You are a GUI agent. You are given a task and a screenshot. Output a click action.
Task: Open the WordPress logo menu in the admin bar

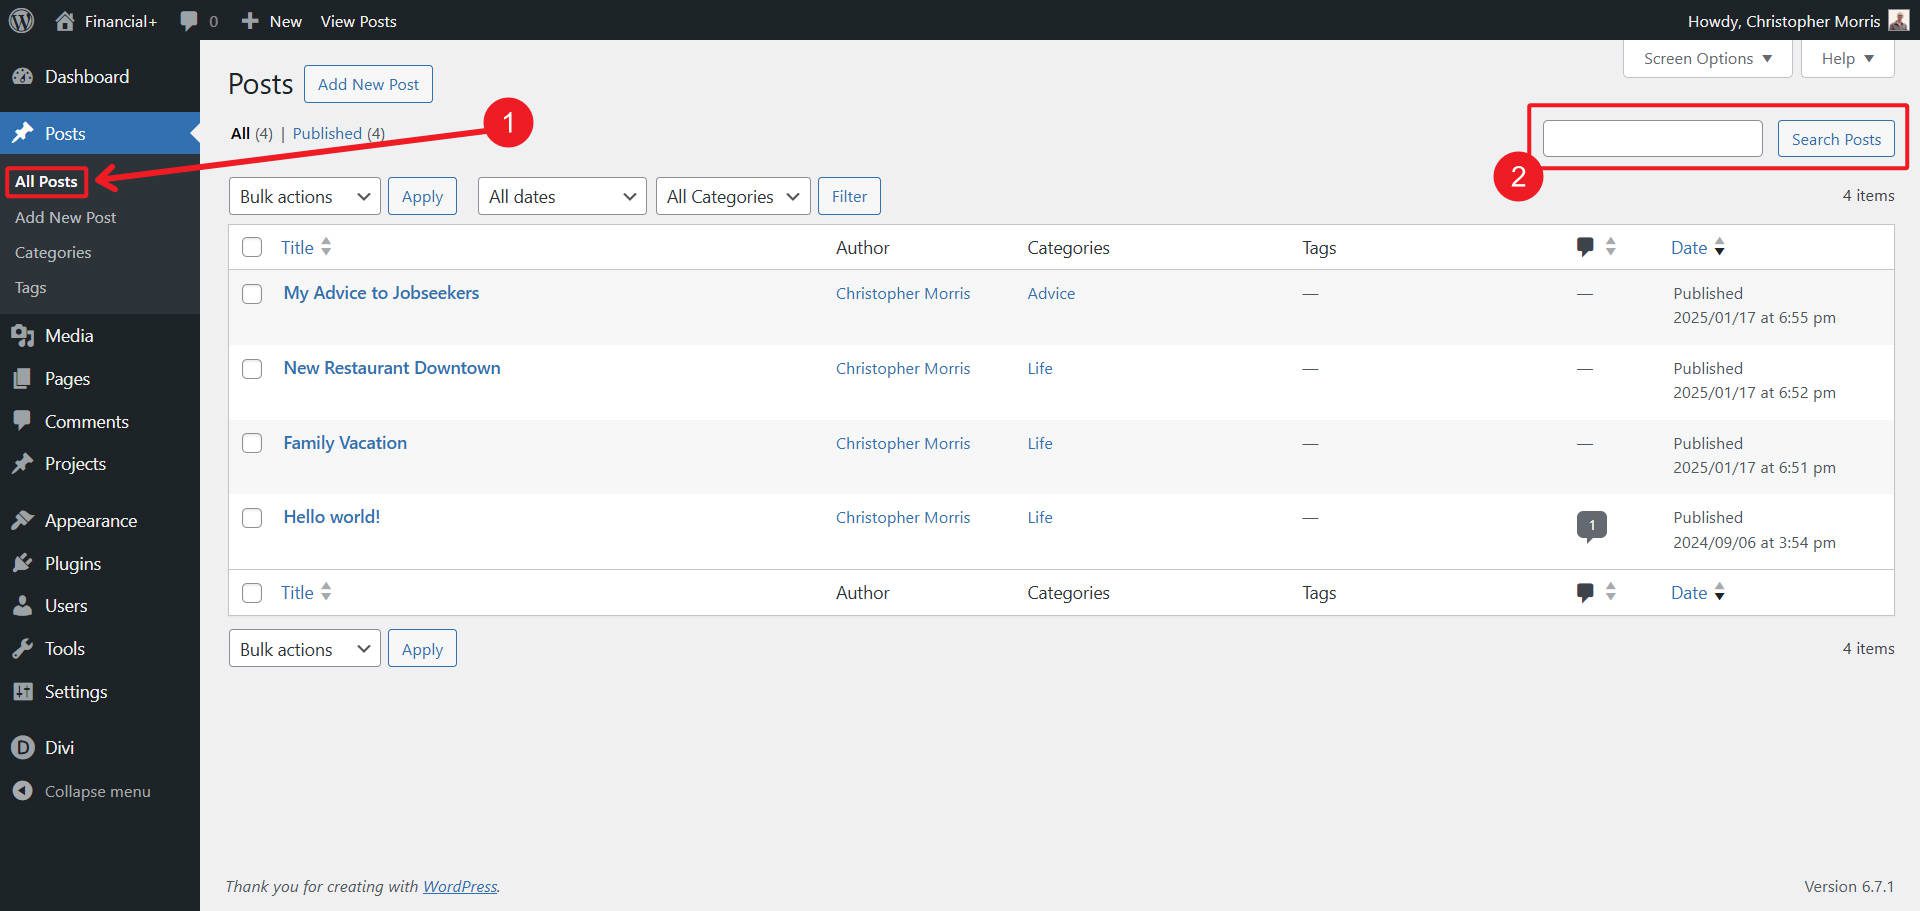point(20,20)
